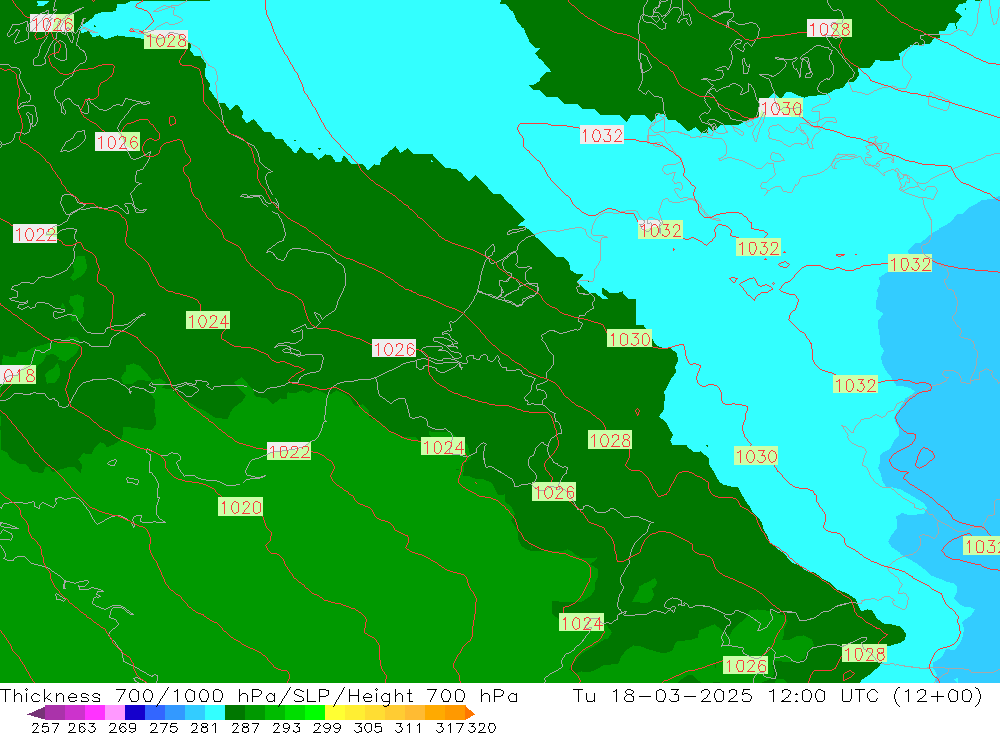
Task: Select the 320 legend value
Action: point(482,727)
